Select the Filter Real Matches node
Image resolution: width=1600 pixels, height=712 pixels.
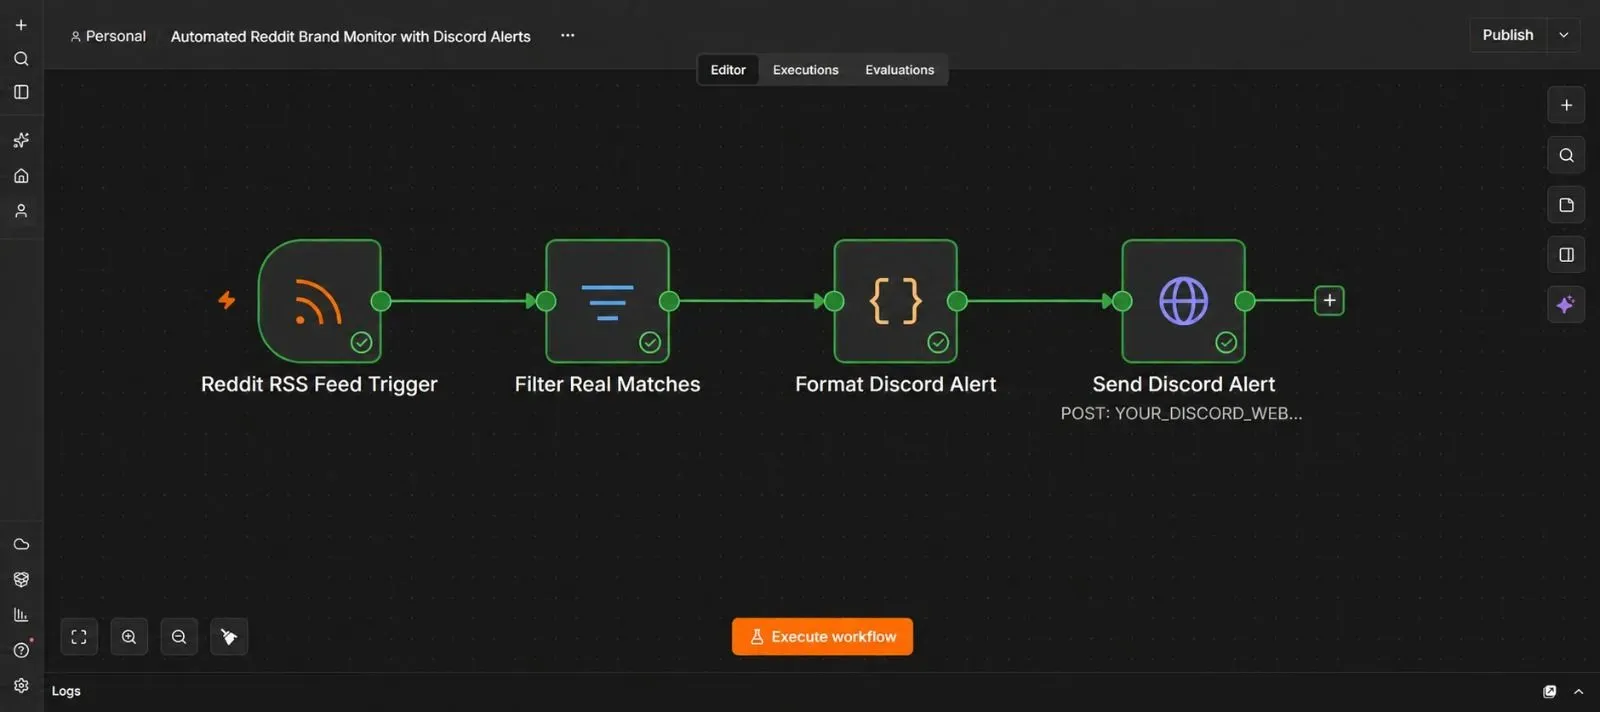(x=607, y=301)
